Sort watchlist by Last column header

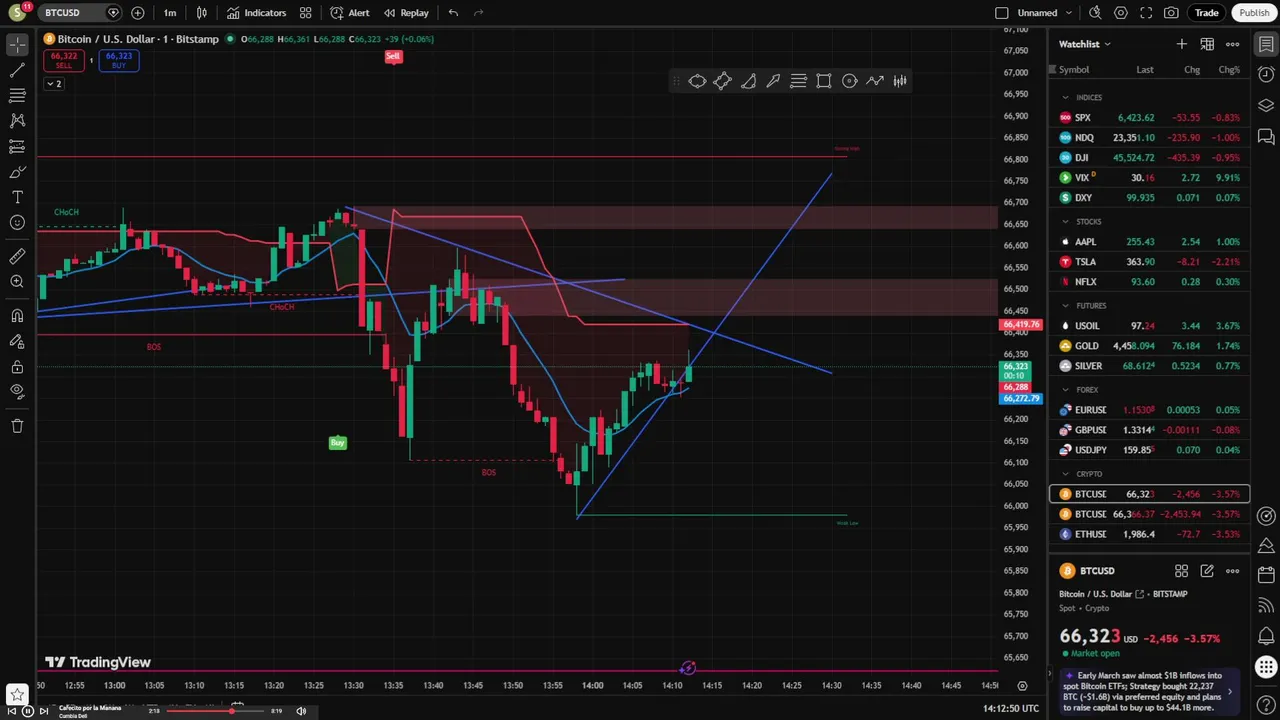point(1145,70)
